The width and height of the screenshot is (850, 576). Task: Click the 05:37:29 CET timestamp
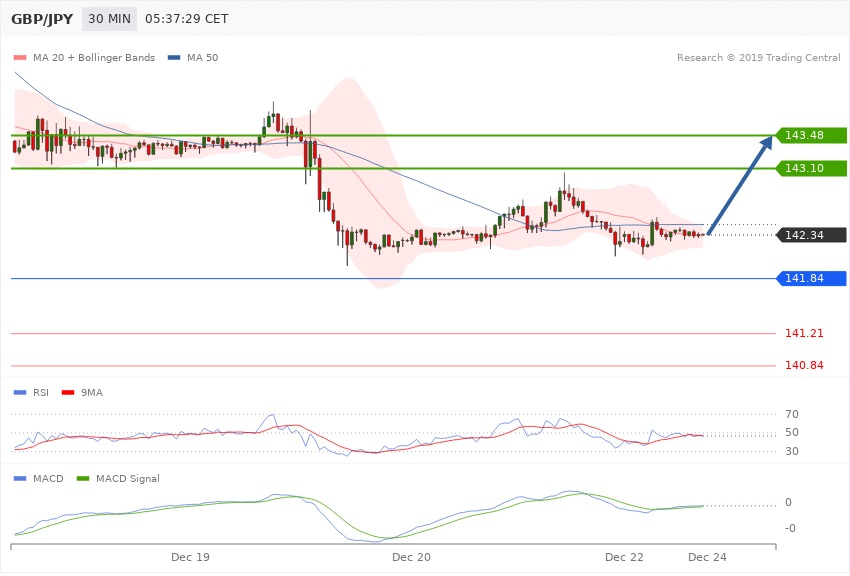click(187, 19)
